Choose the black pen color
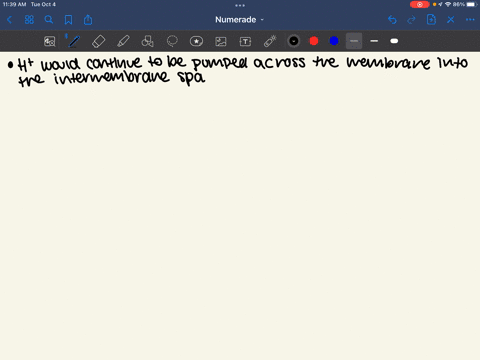The height and width of the screenshot is (360, 480). click(294, 41)
